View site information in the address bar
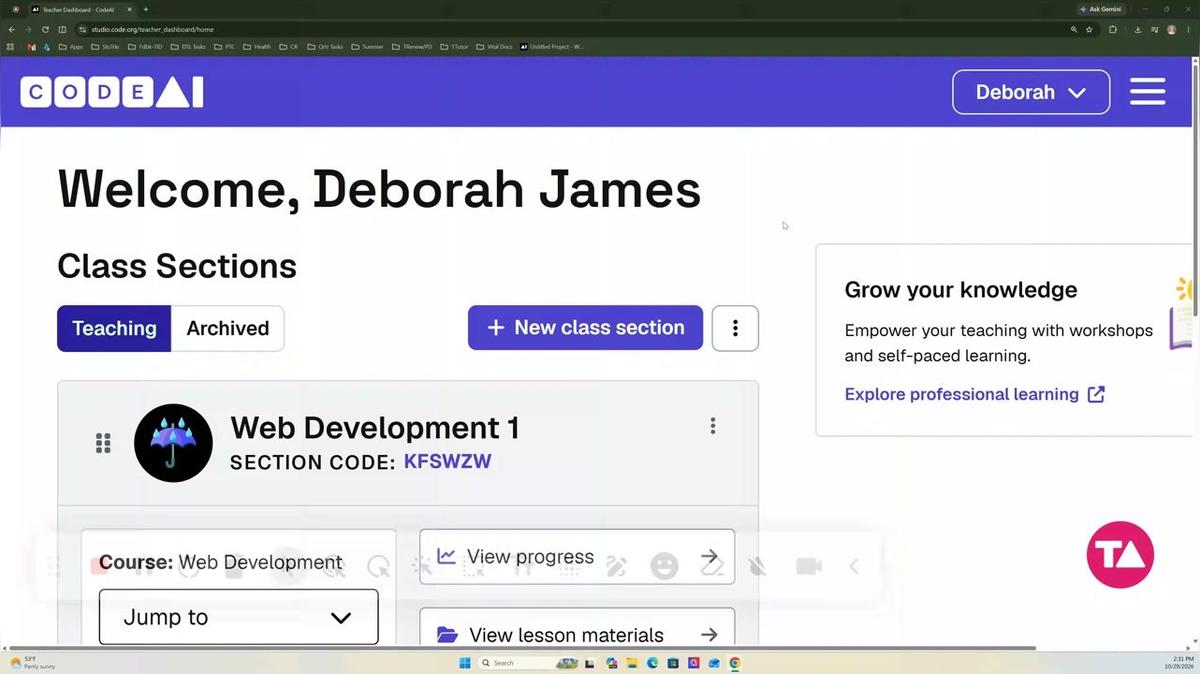Screen dimensions: 1200x674 [x=81, y=30]
